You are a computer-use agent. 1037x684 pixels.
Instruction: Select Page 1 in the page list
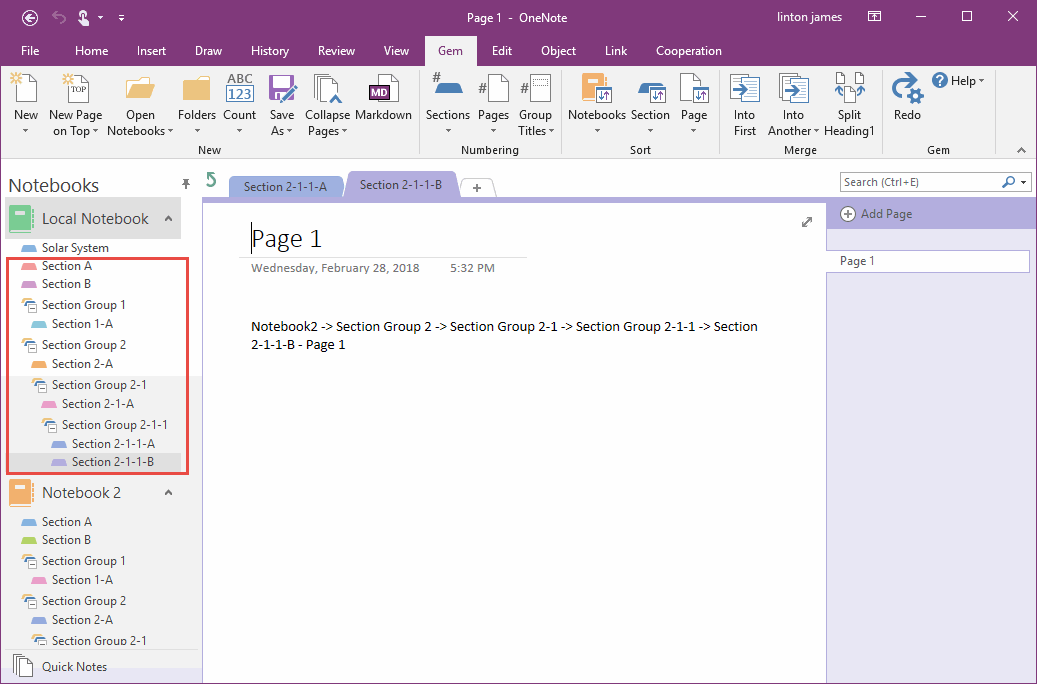point(928,261)
